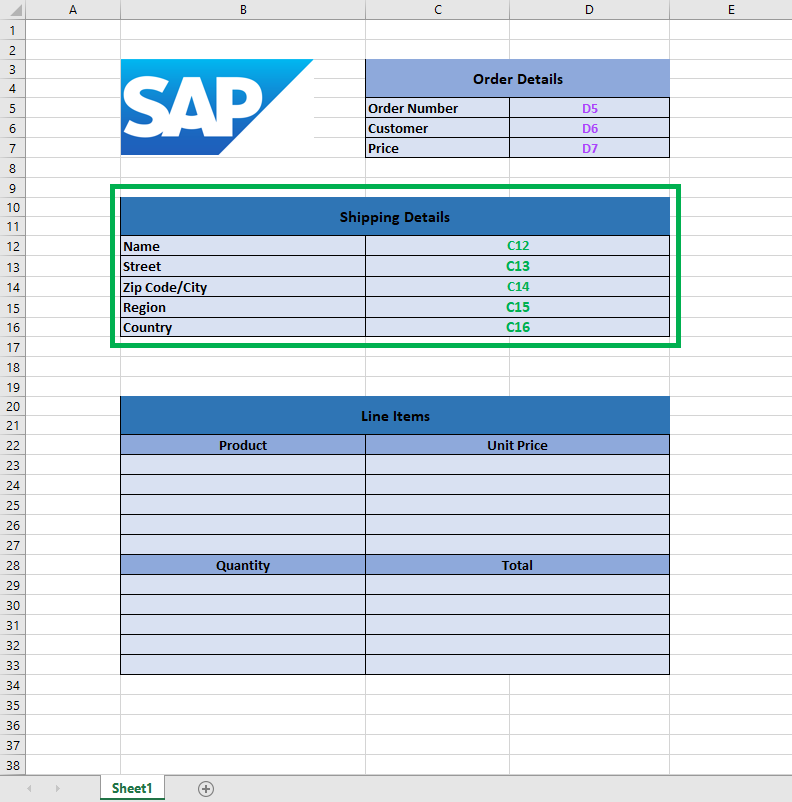Select the SAP logo image
This screenshot has height=802, width=792.
tap(217, 107)
